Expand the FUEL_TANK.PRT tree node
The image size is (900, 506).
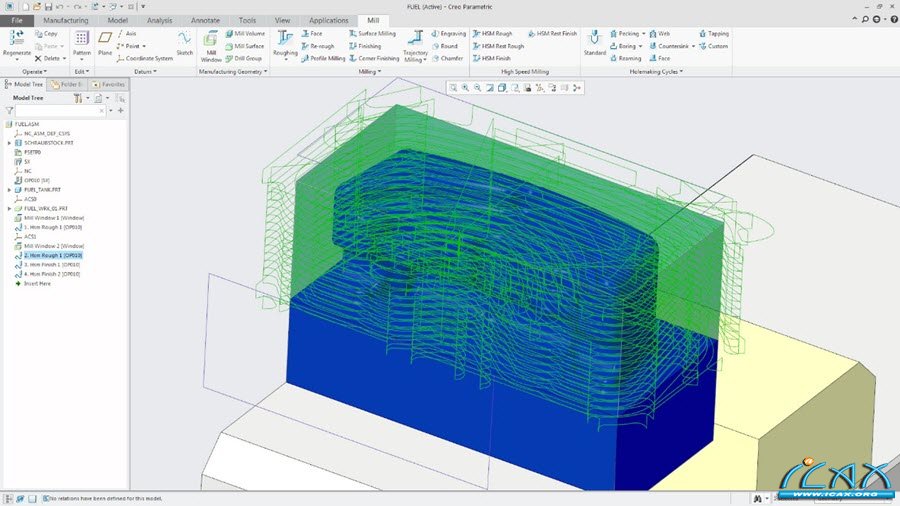point(9,189)
